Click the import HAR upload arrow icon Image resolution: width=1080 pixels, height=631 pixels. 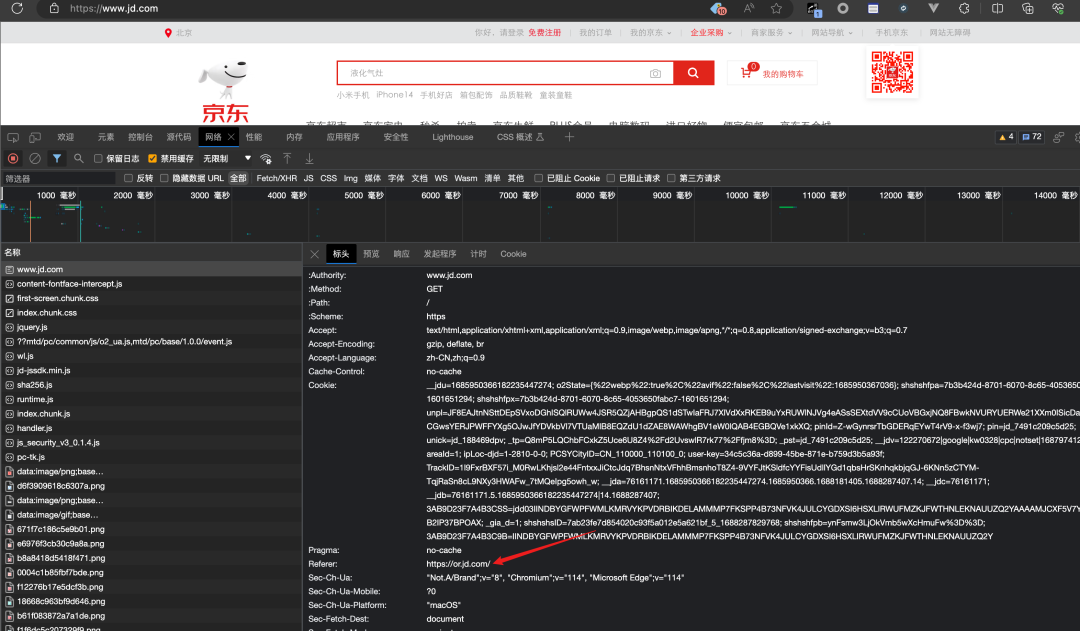[287, 158]
